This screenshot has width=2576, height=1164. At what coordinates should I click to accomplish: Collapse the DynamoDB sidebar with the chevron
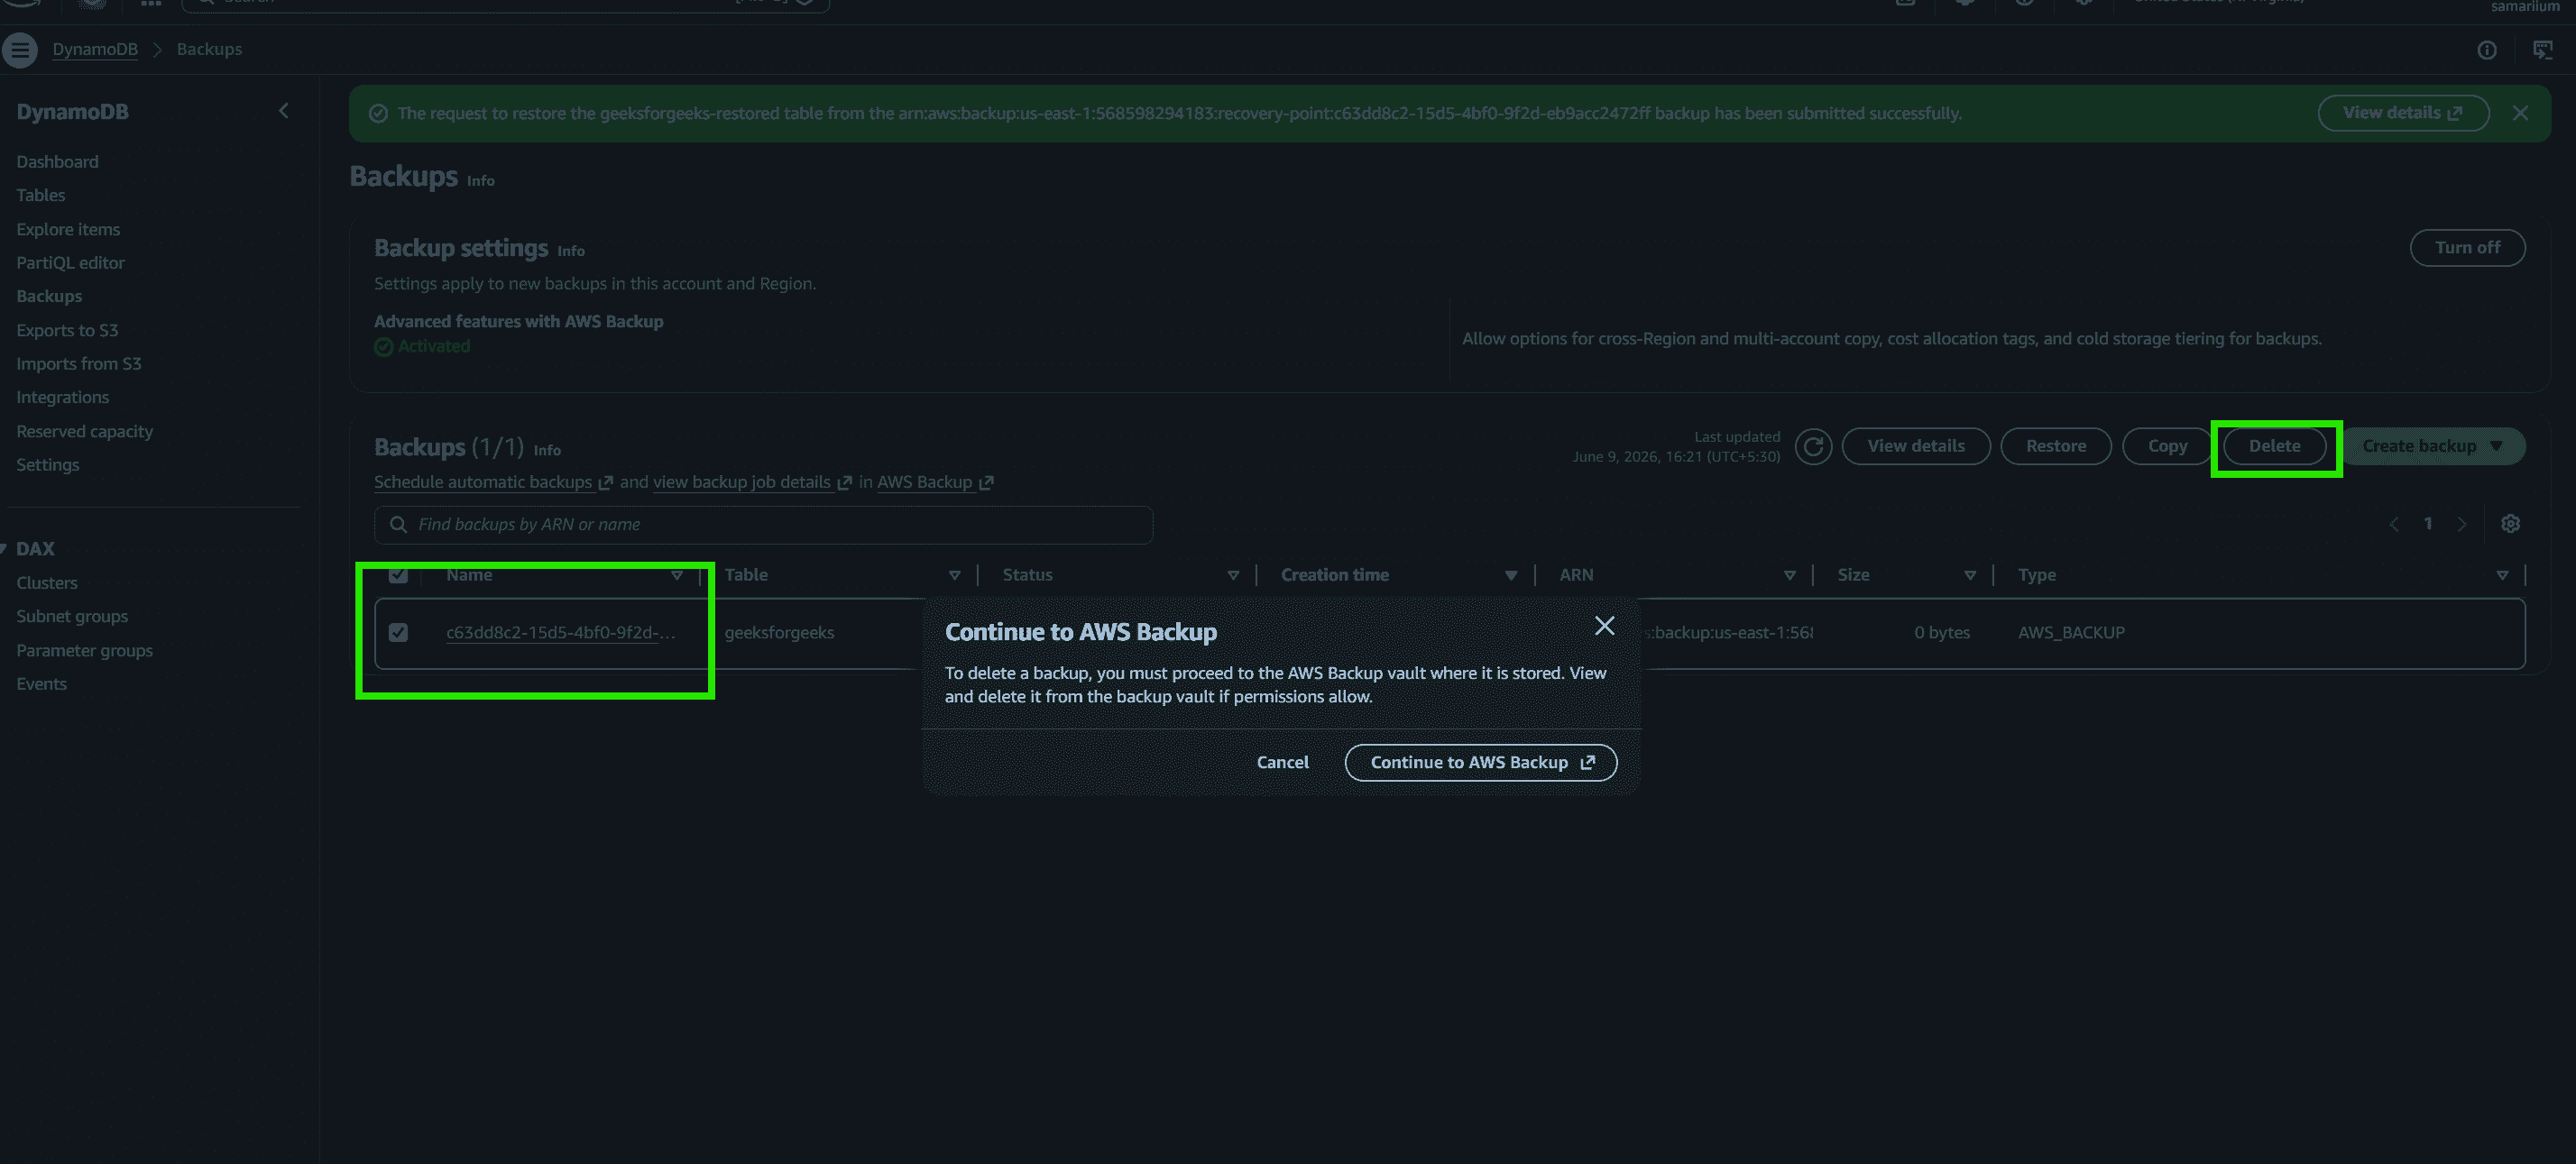click(284, 111)
